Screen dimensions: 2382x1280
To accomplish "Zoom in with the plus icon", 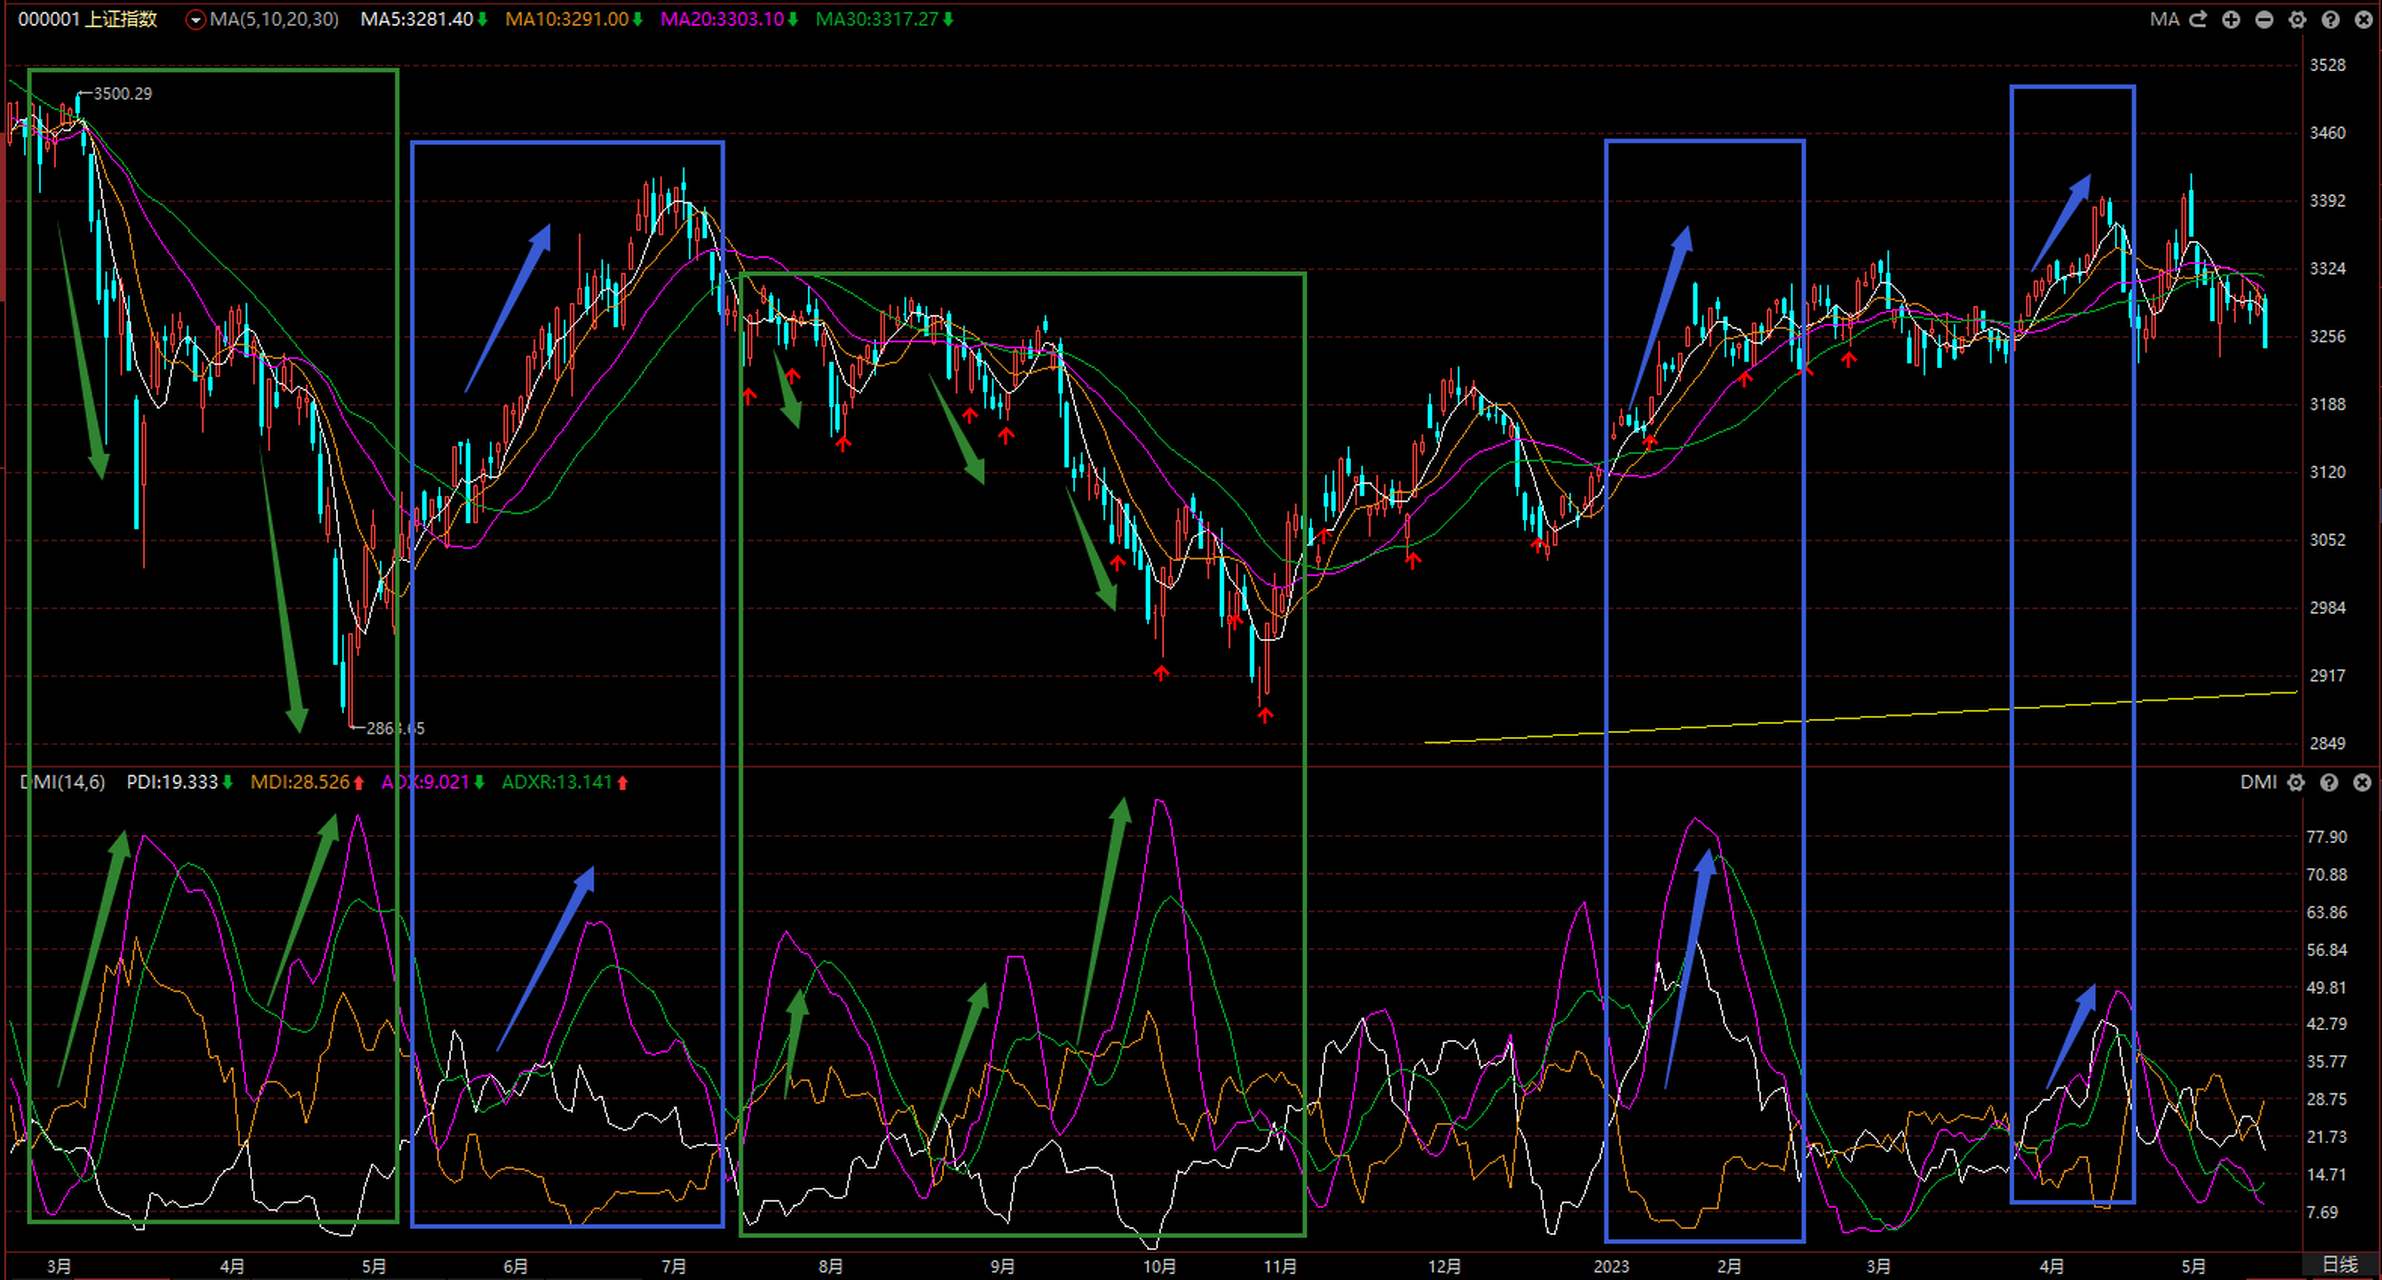I will point(2231,19).
